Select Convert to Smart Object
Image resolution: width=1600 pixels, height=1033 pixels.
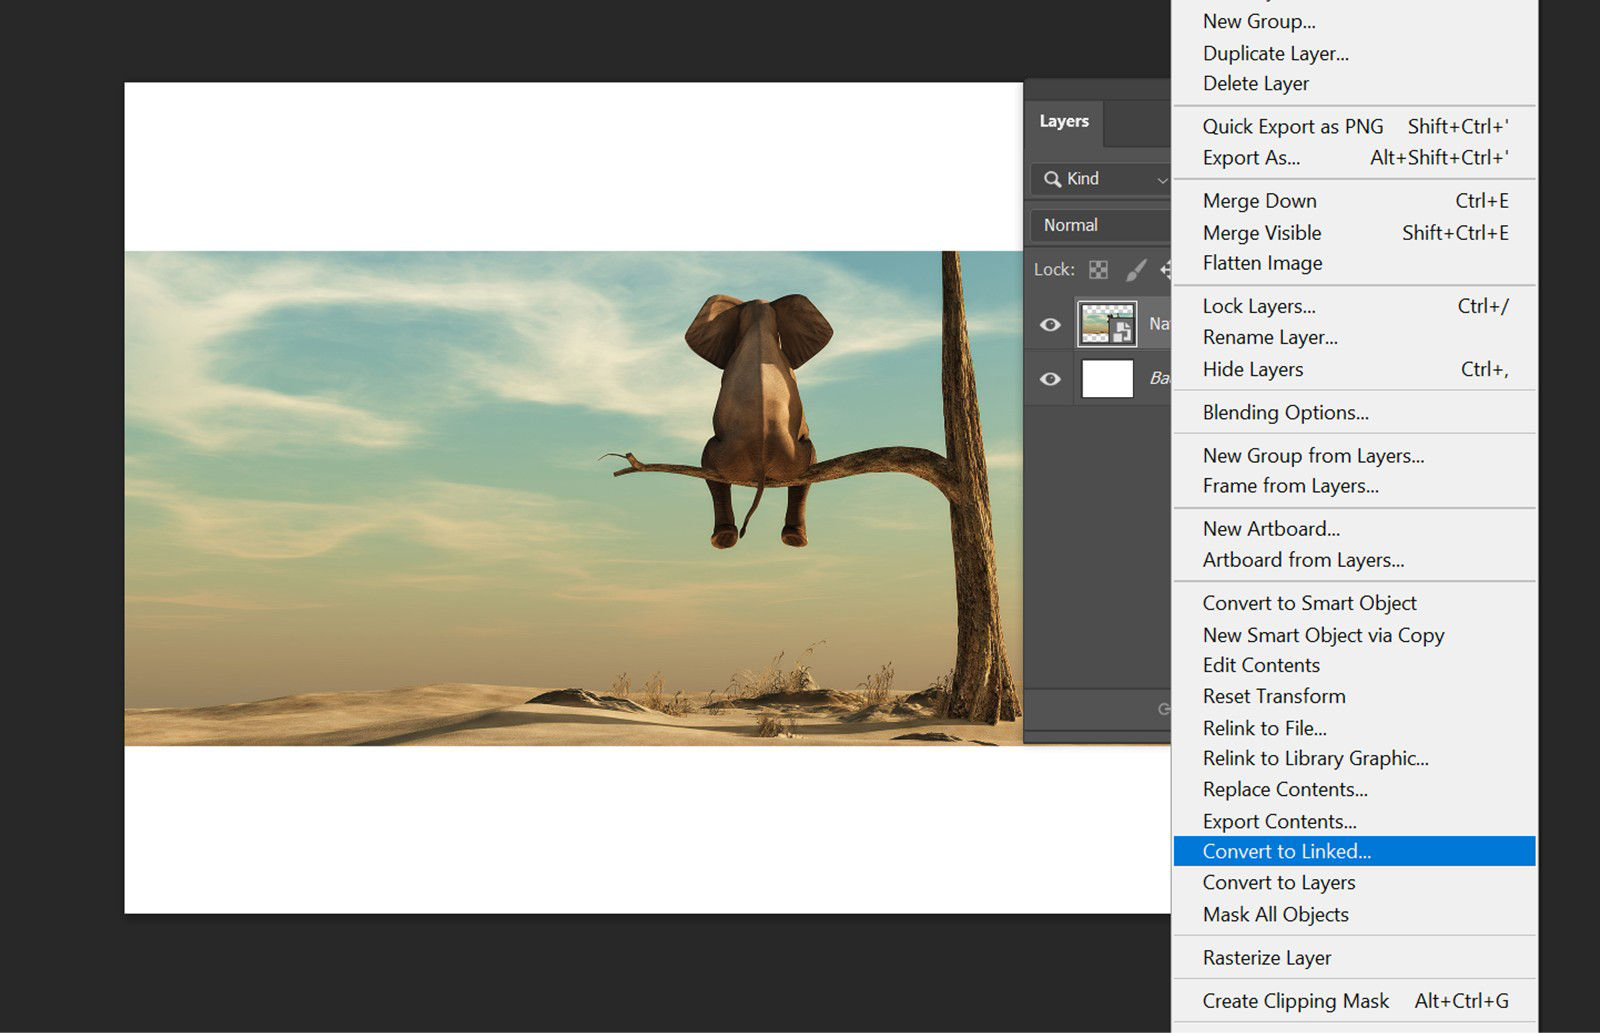[x=1308, y=603]
